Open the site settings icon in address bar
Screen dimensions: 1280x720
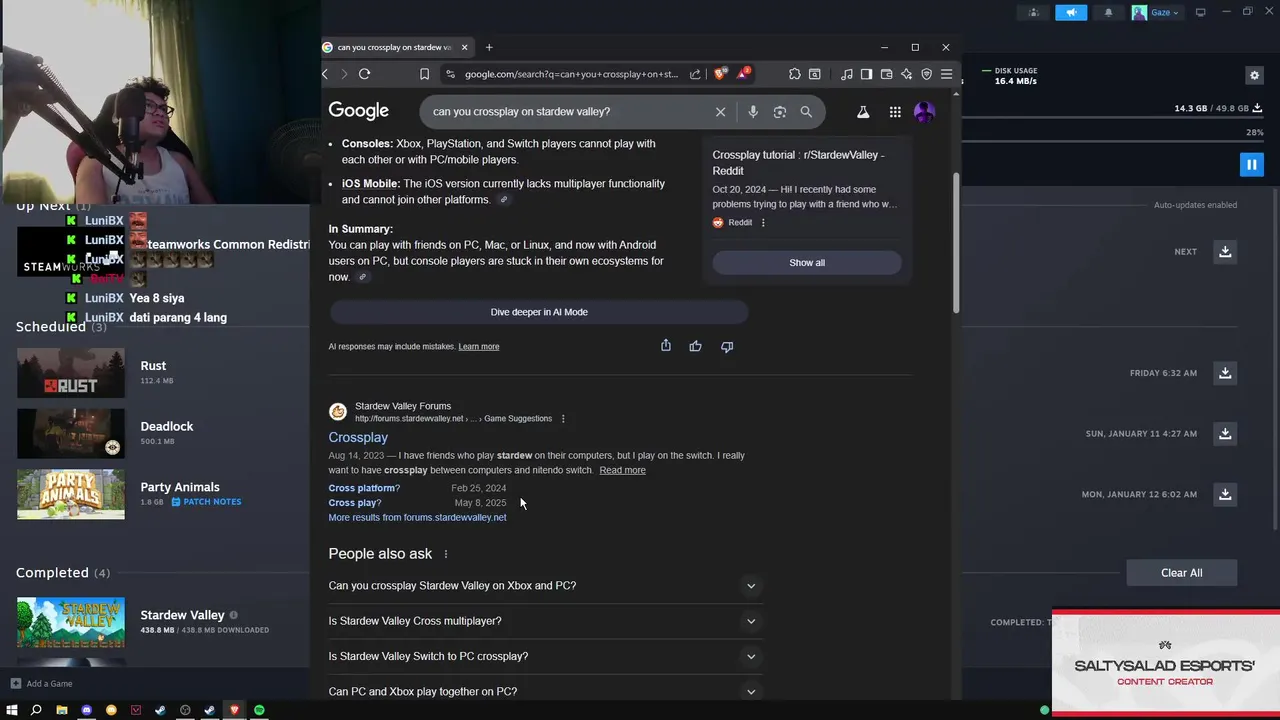(450, 74)
